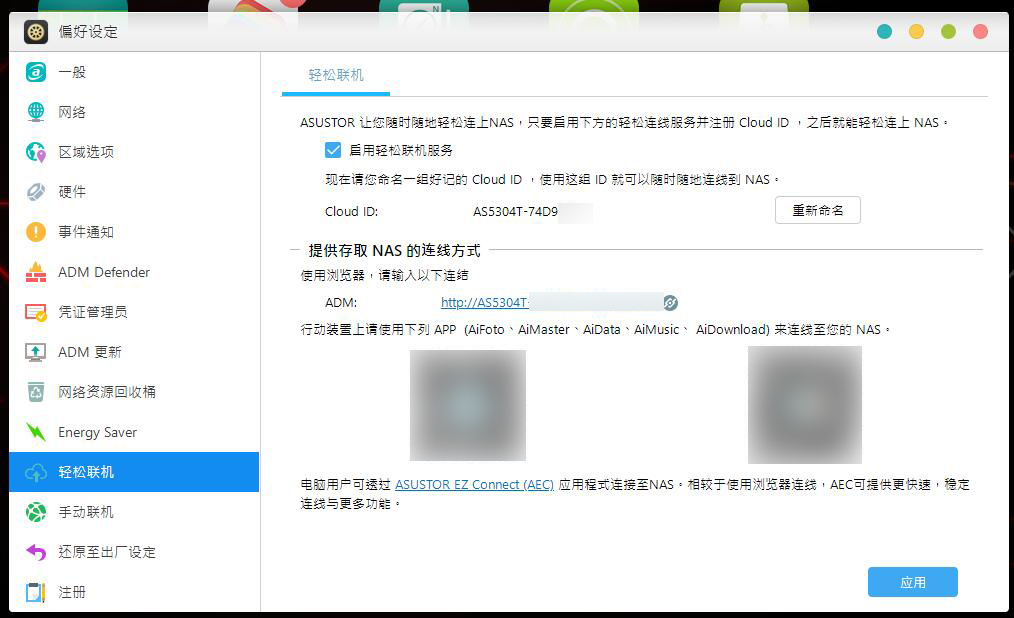Open 一般 settings section

[135, 72]
